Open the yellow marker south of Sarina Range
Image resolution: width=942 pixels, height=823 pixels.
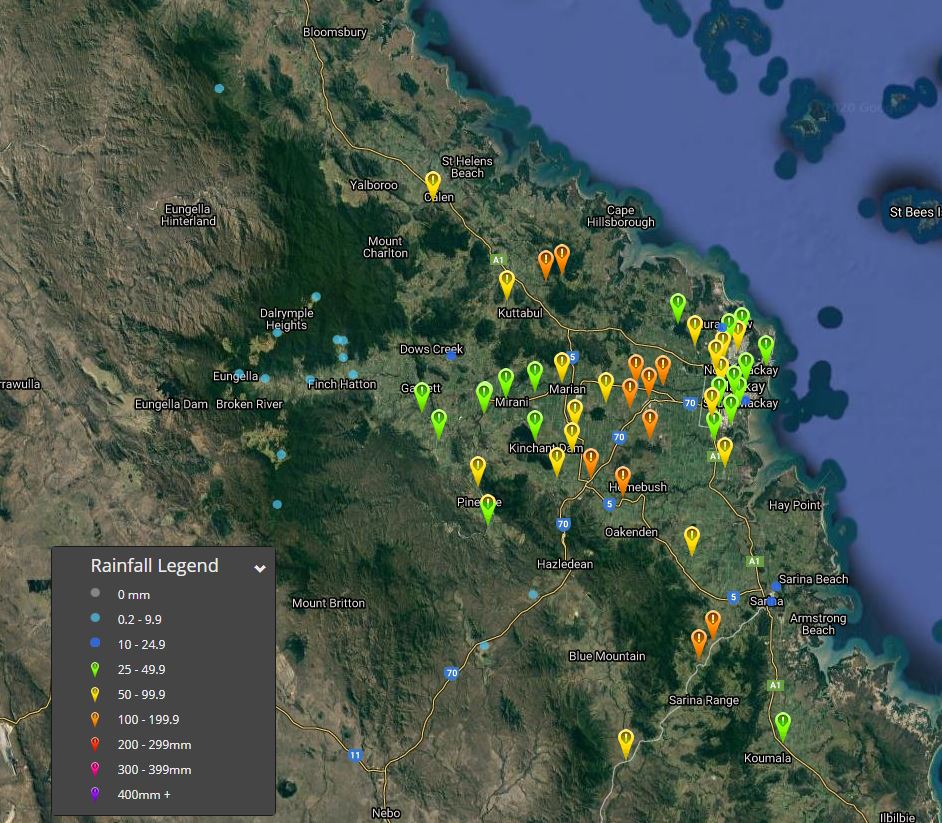pyautogui.click(x=626, y=742)
